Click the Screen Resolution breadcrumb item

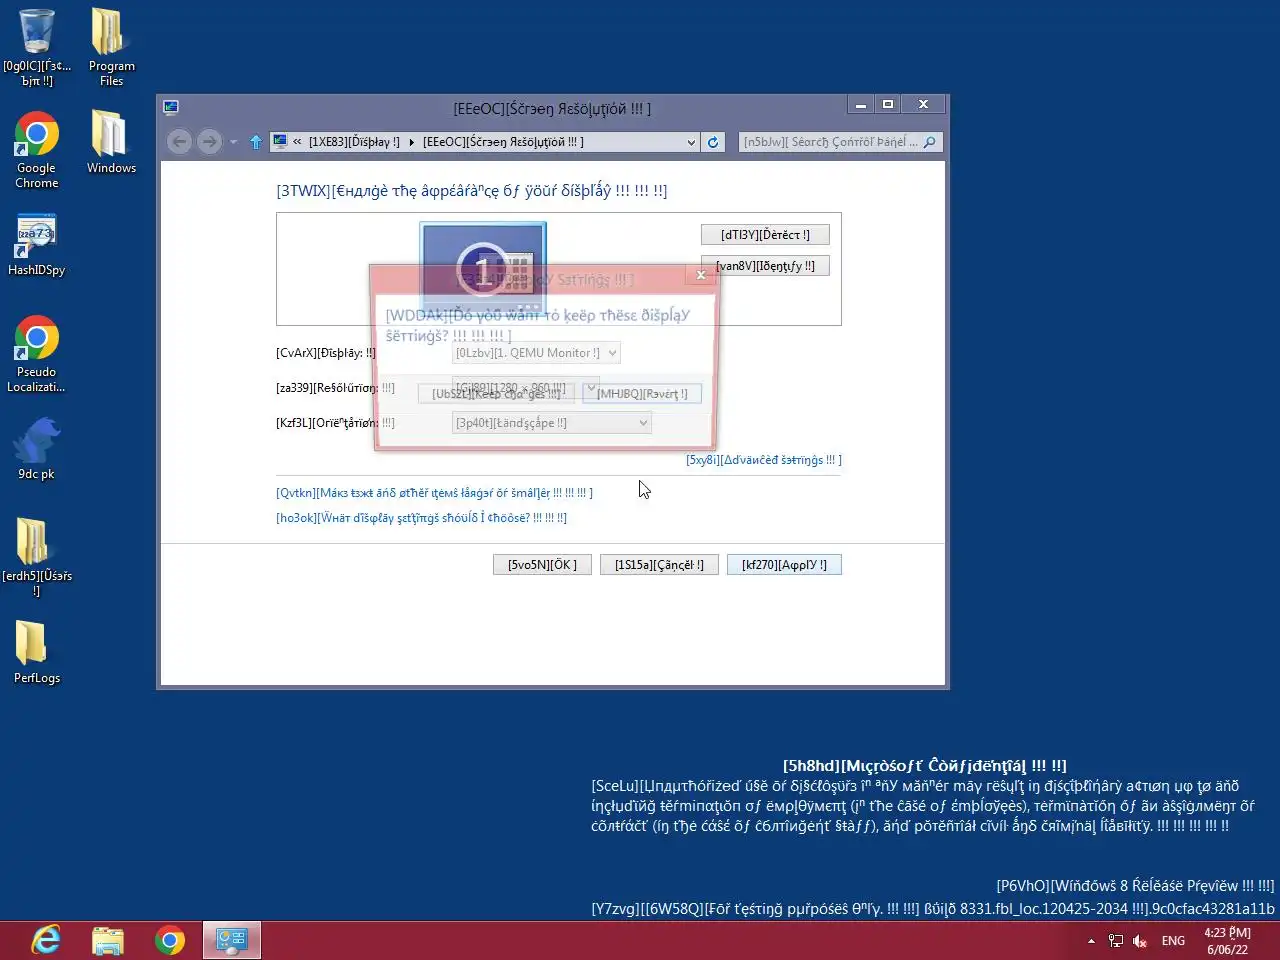pos(503,142)
